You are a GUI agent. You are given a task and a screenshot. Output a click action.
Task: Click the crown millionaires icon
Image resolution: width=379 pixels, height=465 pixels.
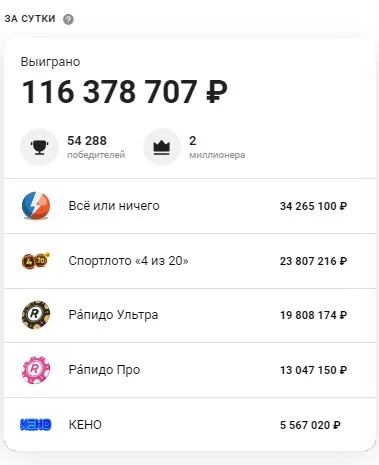coord(162,147)
